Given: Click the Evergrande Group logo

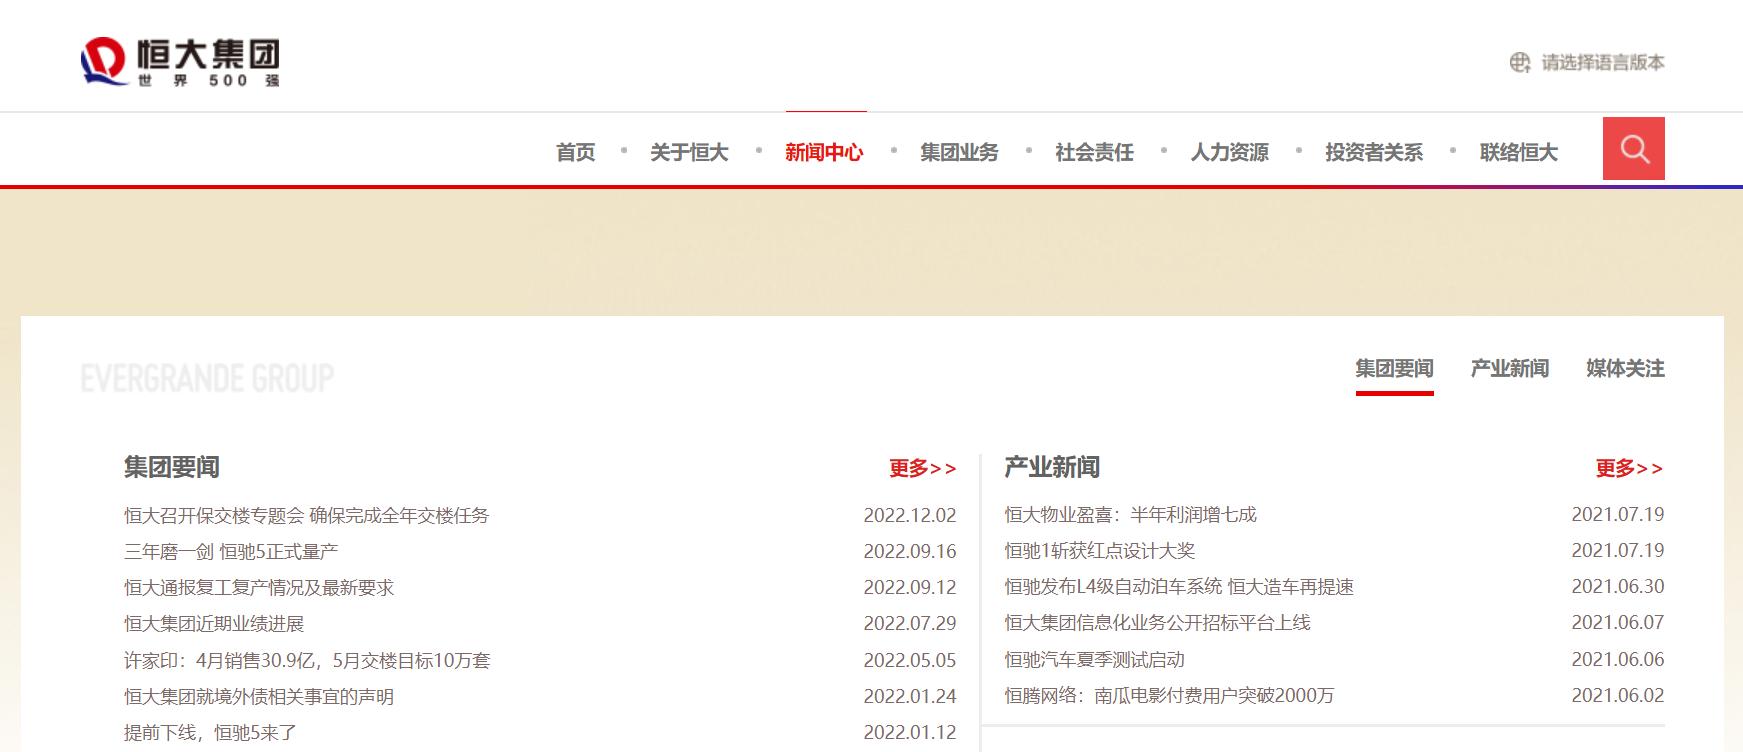Looking at the screenshot, I should 181,62.
